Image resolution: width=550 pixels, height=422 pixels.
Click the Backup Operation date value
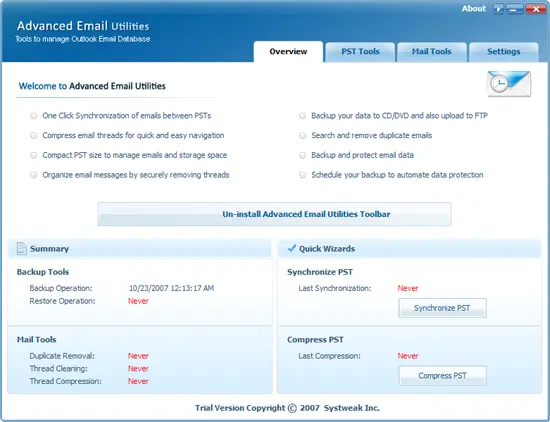tap(172, 288)
